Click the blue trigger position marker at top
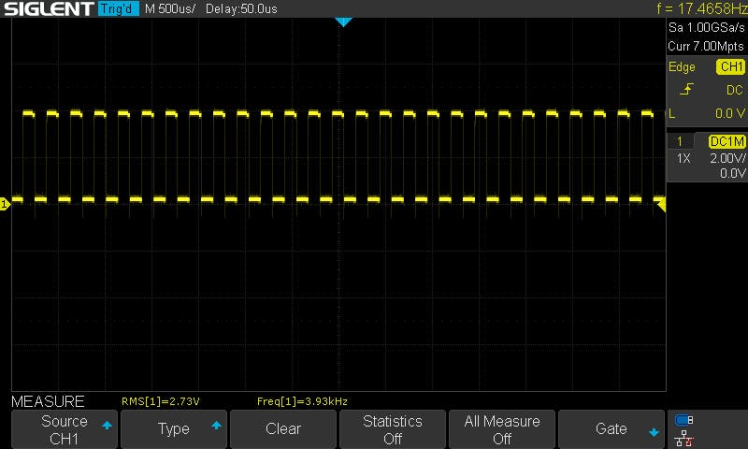The image size is (748, 449). [x=343, y=21]
